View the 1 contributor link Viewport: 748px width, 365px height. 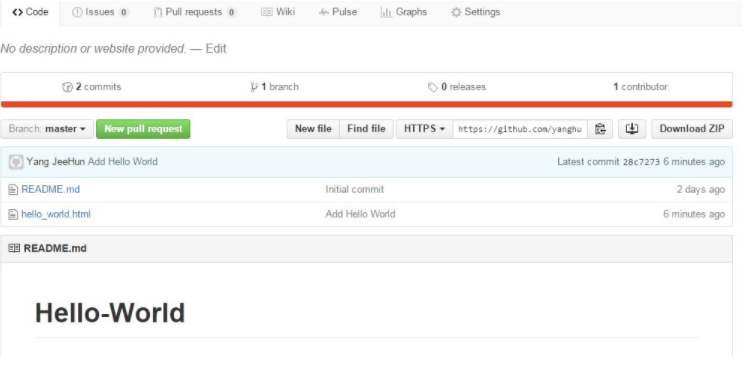pyautogui.click(x=640, y=87)
